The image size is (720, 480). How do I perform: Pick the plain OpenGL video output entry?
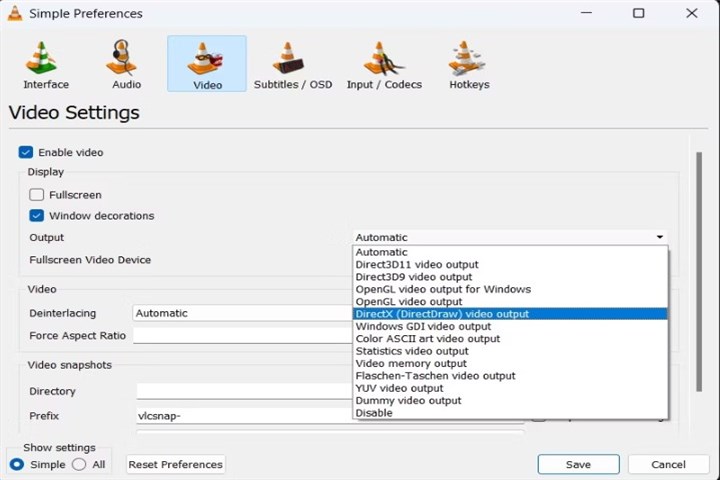(510, 302)
